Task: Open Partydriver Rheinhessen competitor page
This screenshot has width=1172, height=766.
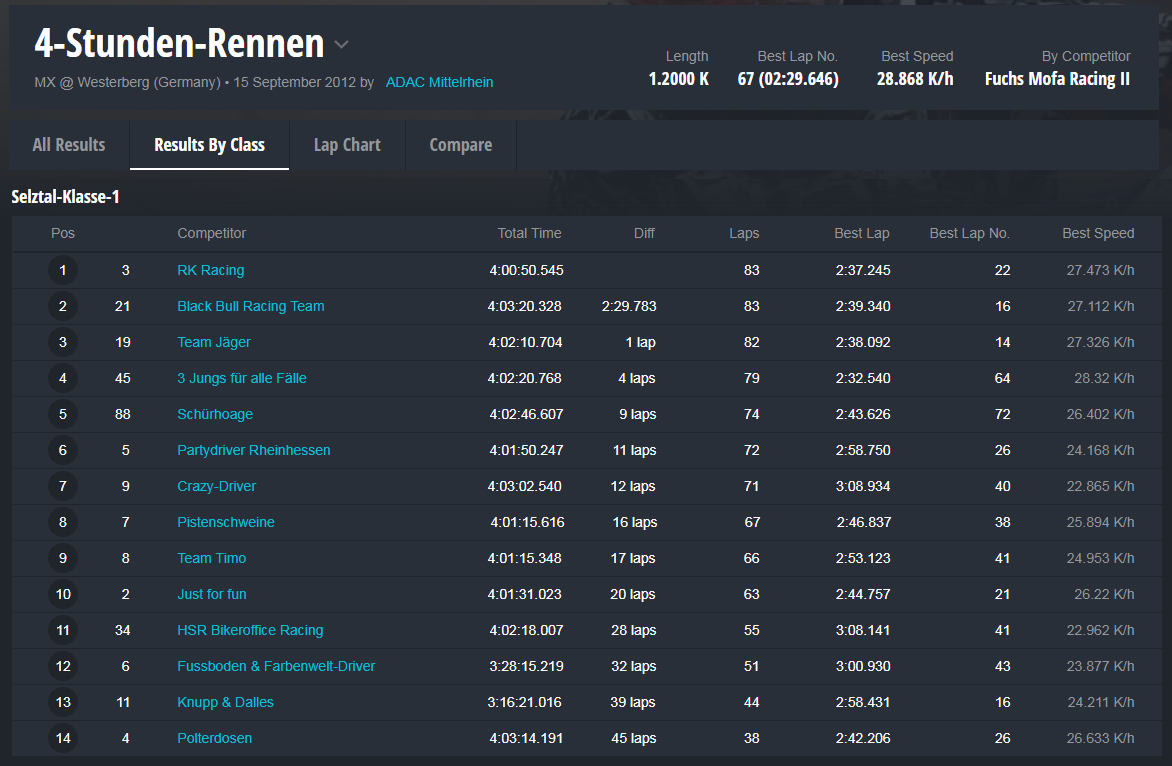Action: [x=253, y=450]
